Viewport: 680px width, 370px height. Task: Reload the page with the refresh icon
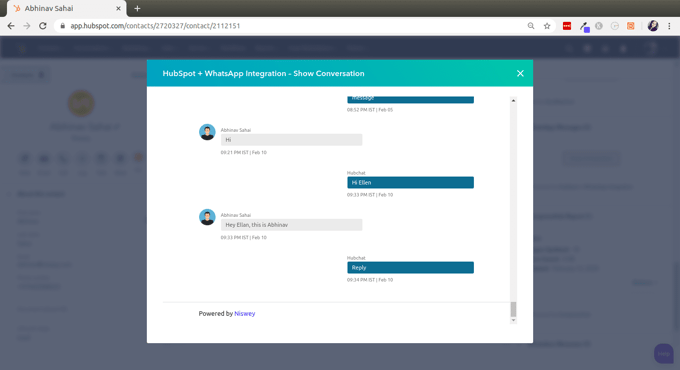42,26
